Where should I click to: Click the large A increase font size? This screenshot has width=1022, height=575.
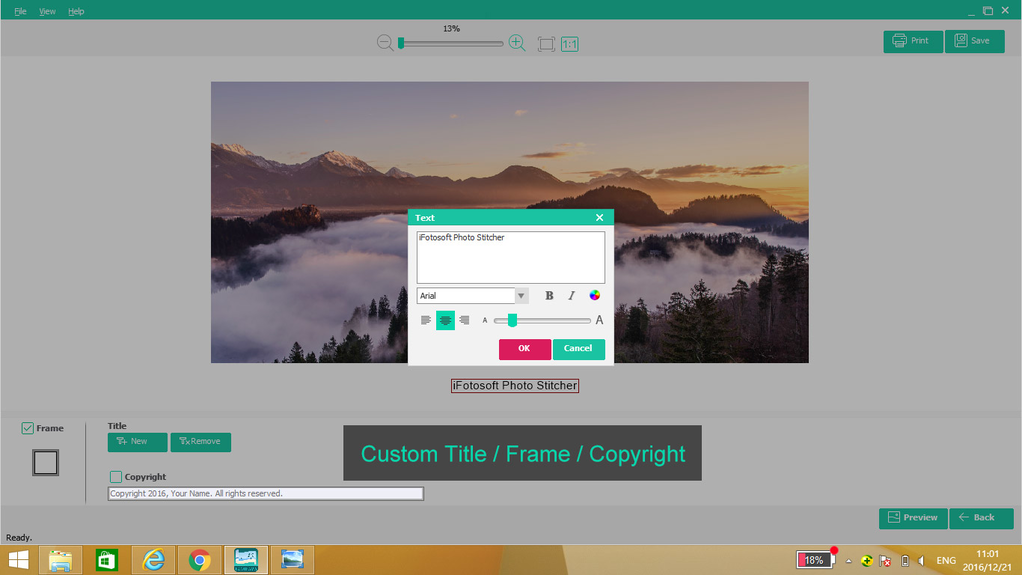pyautogui.click(x=599, y=320)
